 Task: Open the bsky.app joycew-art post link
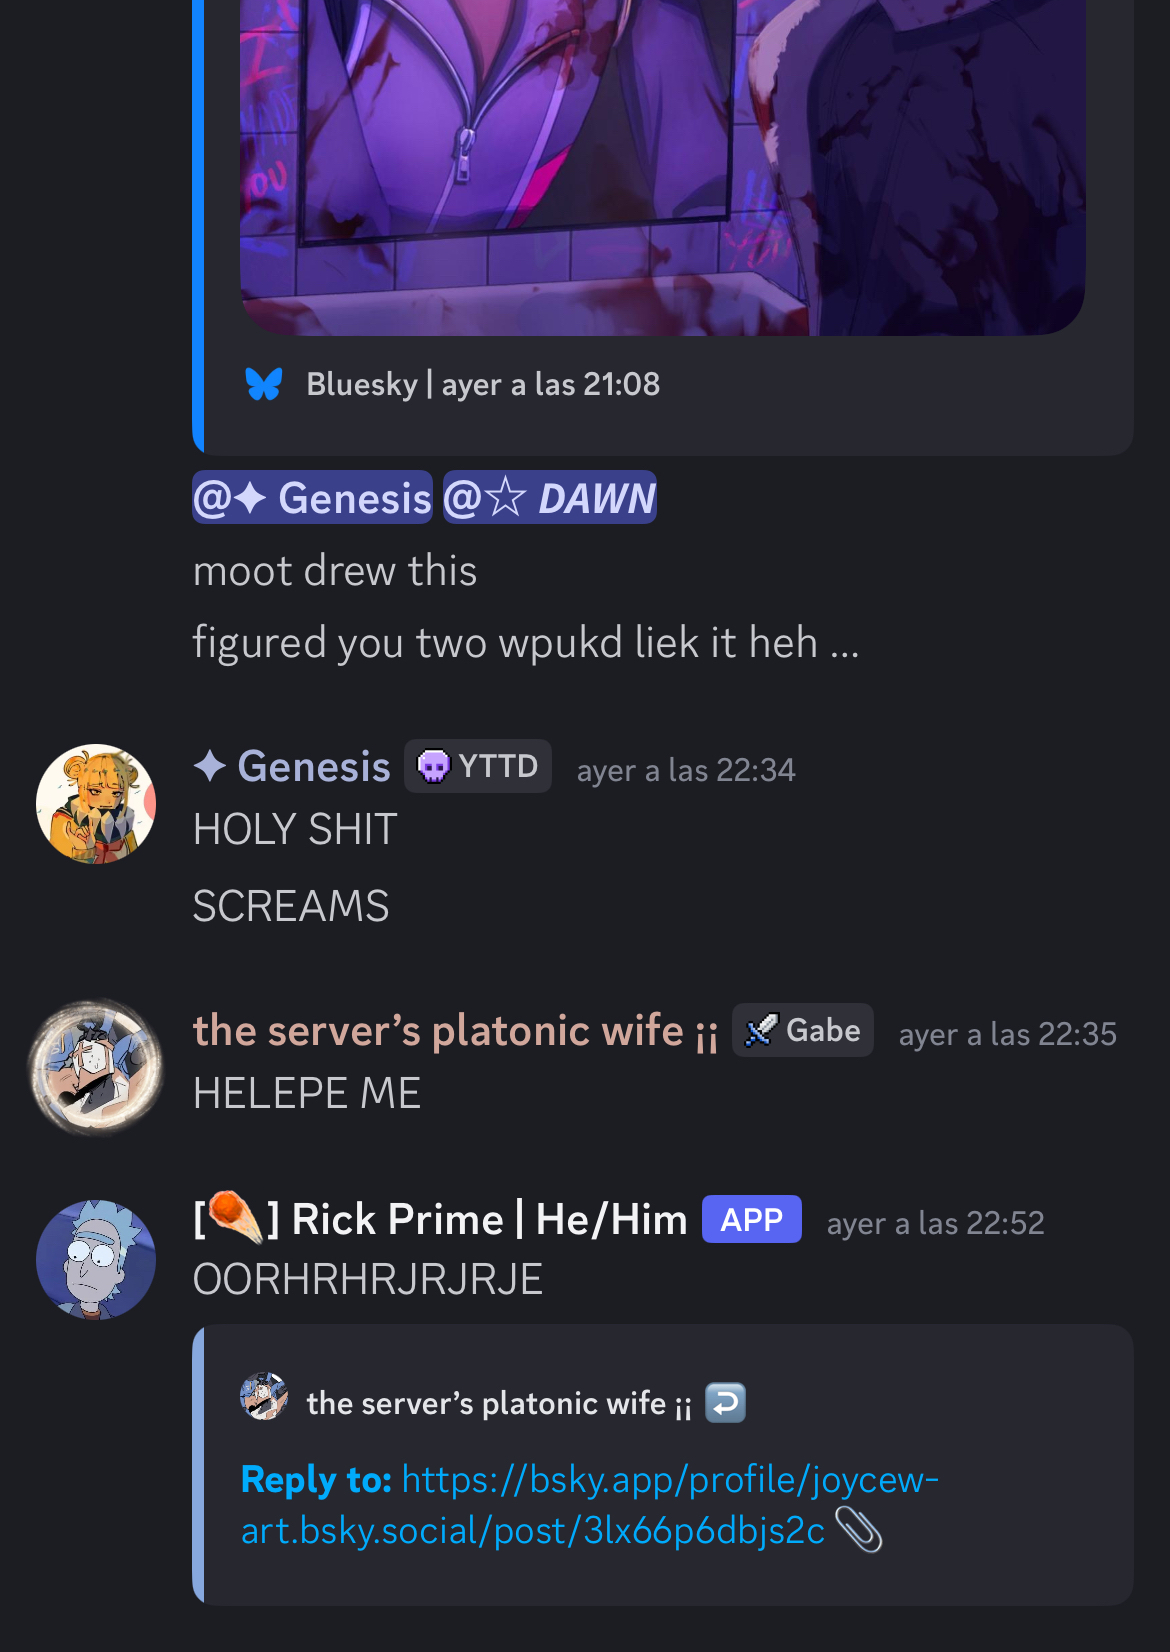tap(590, 1504)
